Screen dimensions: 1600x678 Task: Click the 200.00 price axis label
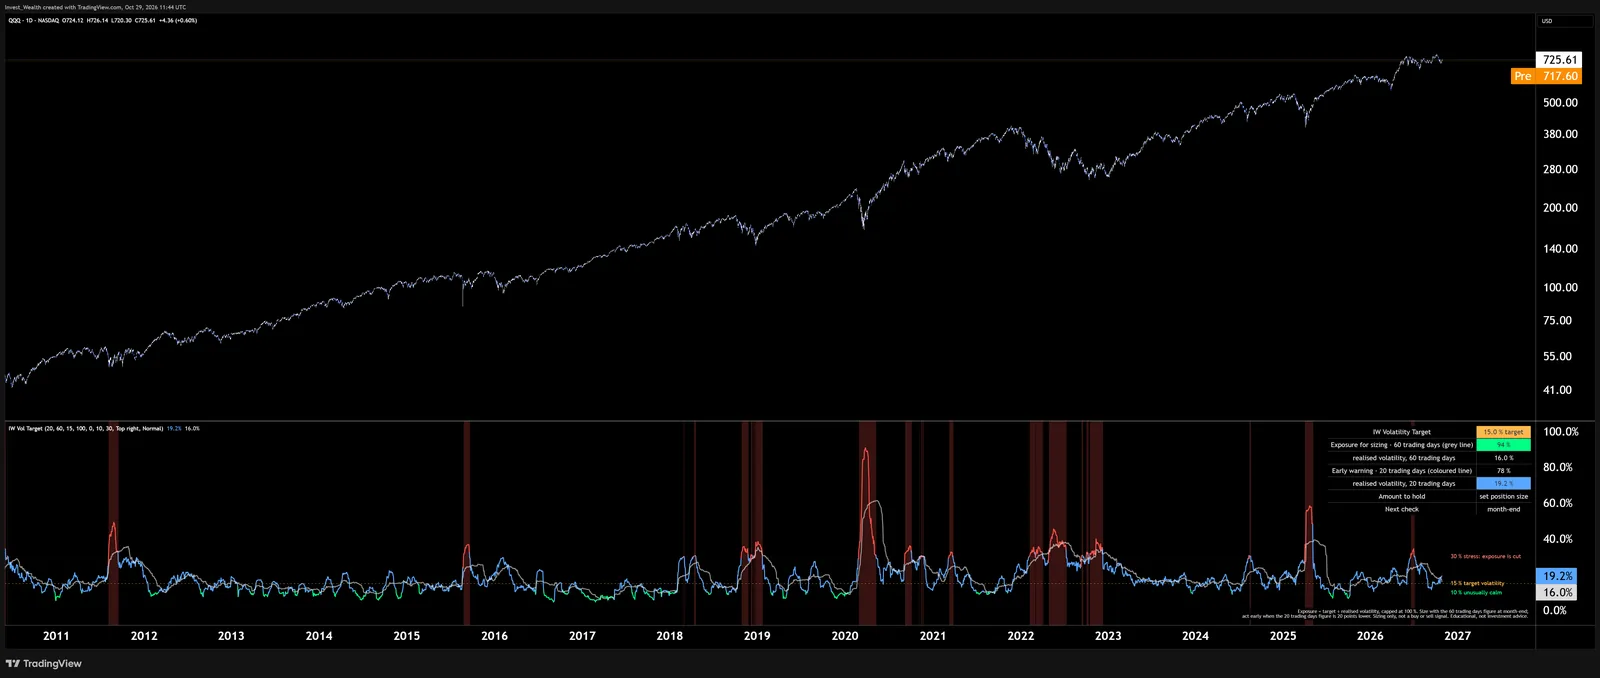1560,208
